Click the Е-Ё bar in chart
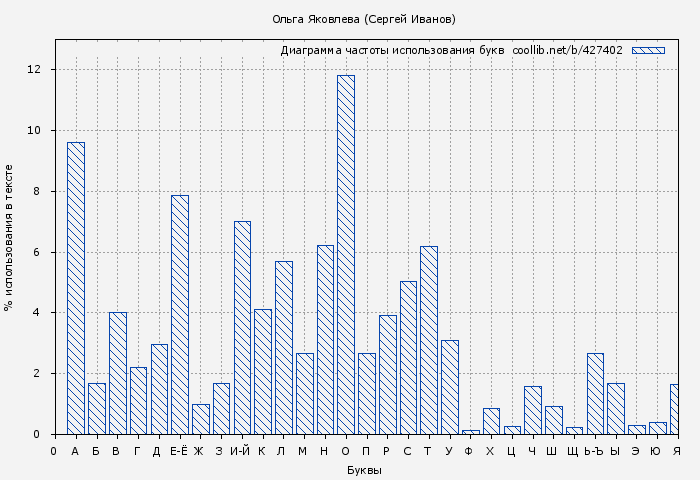The image size is (700, 480). pos(180,315)
